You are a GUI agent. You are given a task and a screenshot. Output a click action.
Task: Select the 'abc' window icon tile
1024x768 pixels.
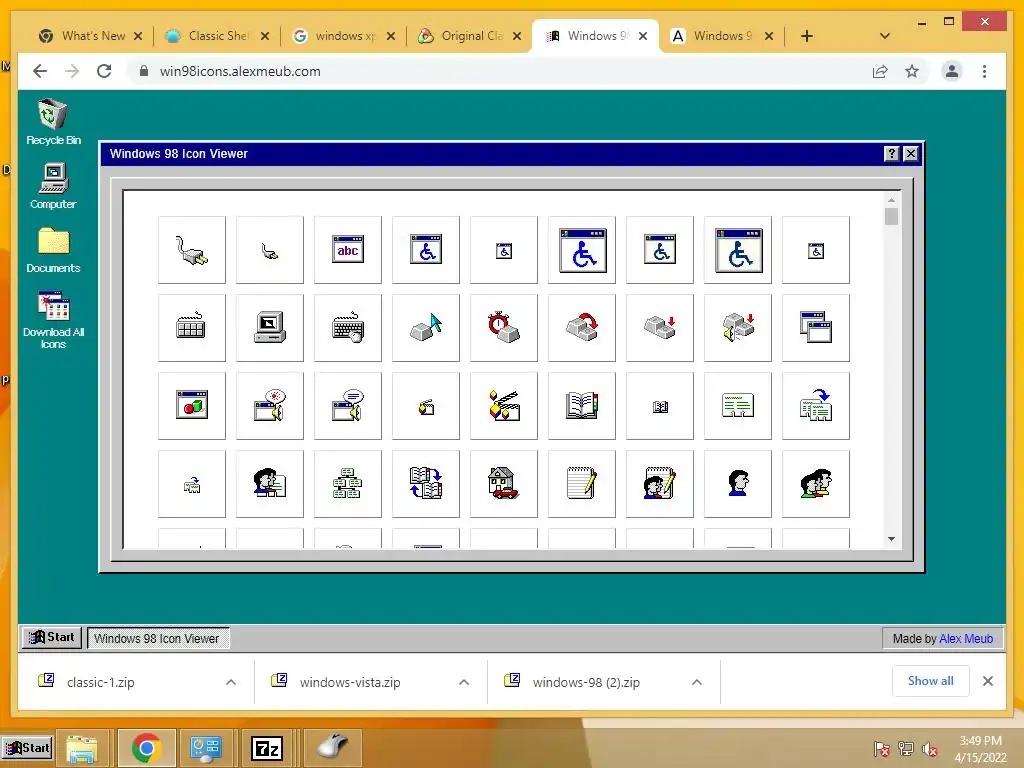click(x=347, y=250)
